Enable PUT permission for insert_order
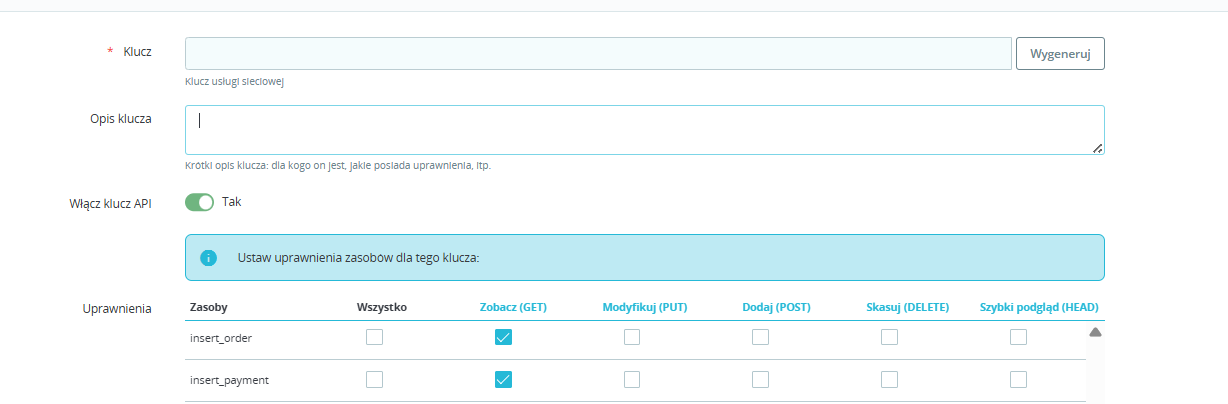1228x404 pixels. [632, 338]
